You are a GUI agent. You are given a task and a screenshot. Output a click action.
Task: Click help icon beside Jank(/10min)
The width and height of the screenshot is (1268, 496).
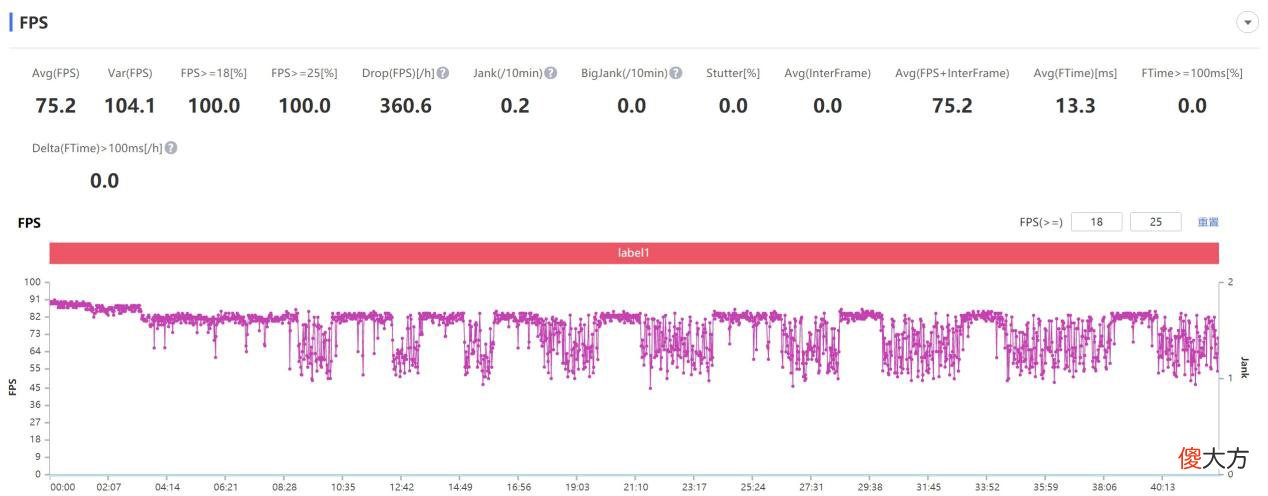click(550, 73)
